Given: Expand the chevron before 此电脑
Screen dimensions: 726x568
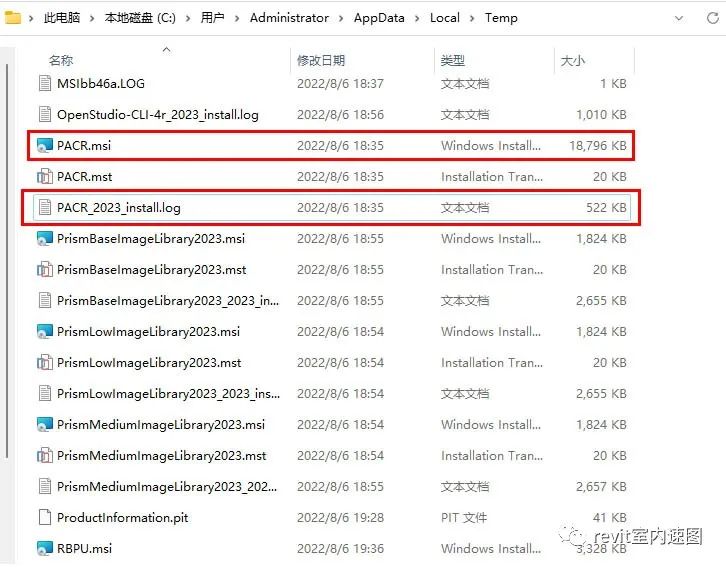Looking at the screenshot, I should [31, 19].
